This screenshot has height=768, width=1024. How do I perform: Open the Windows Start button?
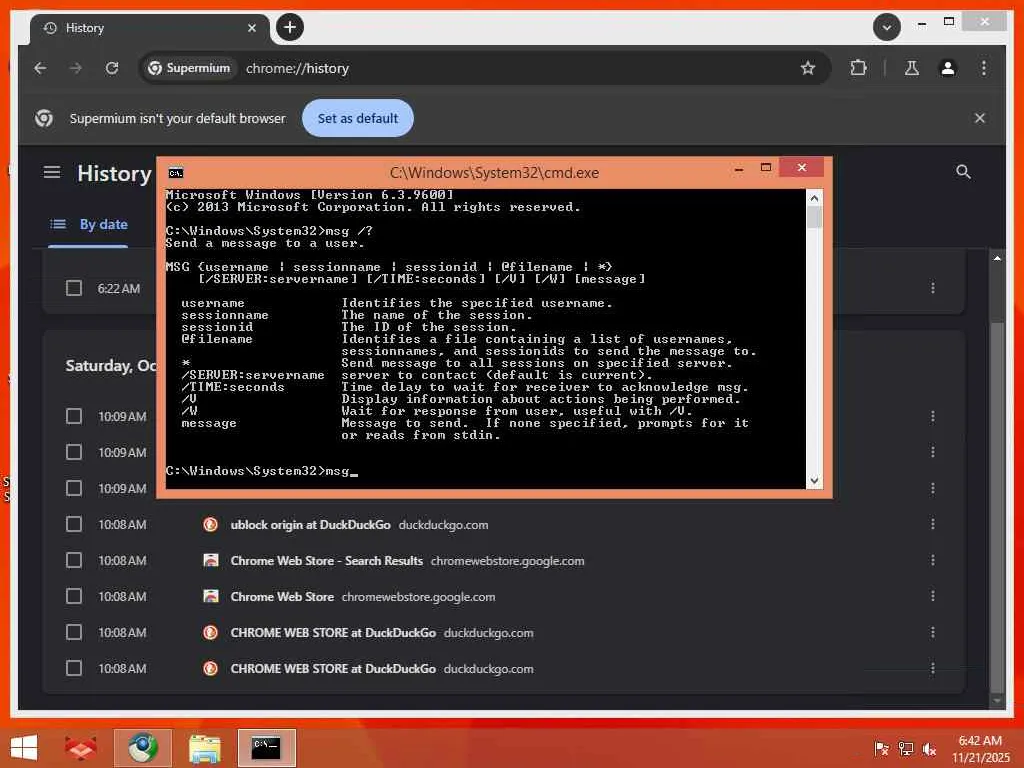24,748
